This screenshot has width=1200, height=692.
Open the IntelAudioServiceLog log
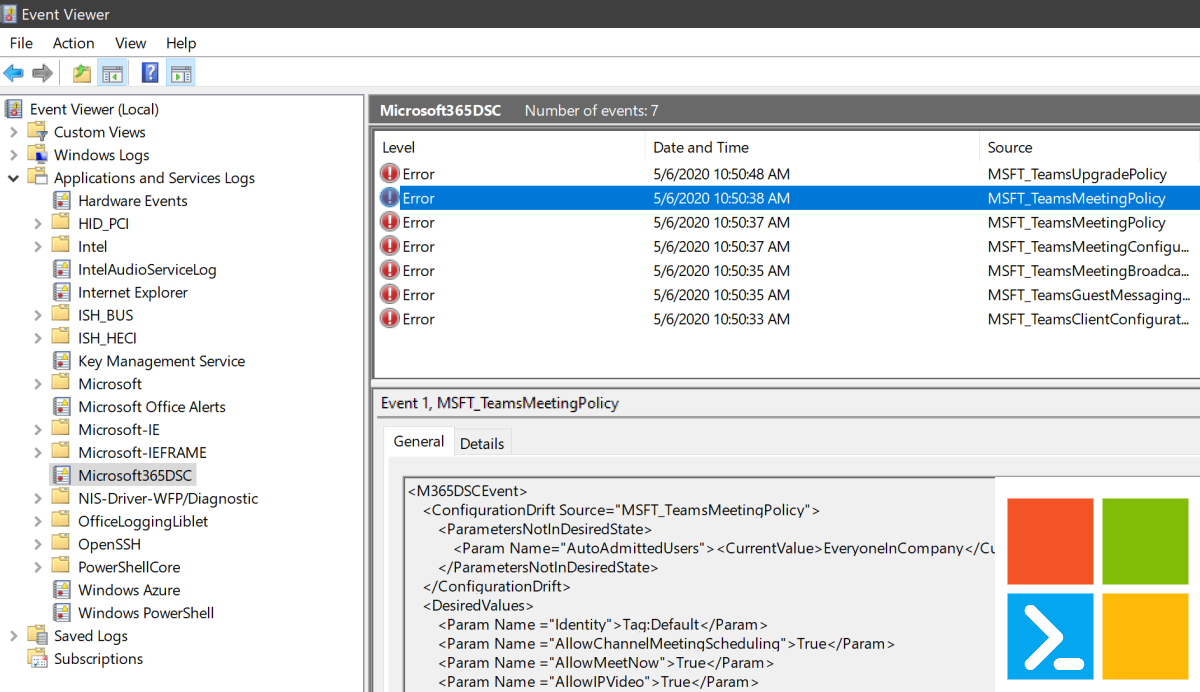pos(147,270)
